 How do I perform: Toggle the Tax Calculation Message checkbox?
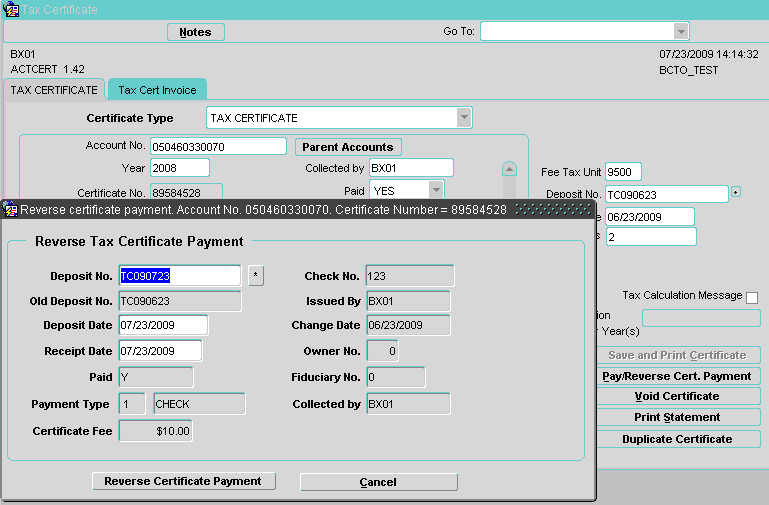[752, 297]
